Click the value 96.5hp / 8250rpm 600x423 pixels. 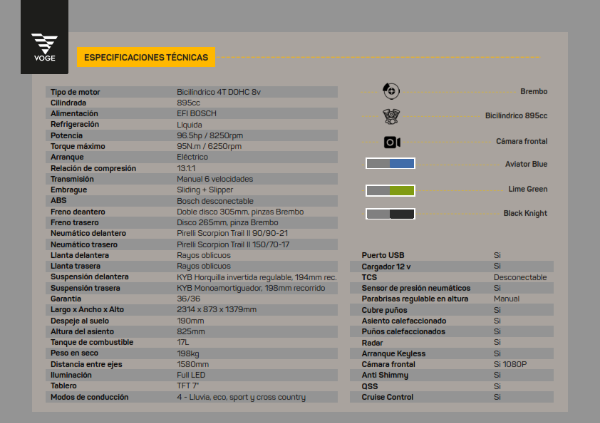click(x=210, y=136)
